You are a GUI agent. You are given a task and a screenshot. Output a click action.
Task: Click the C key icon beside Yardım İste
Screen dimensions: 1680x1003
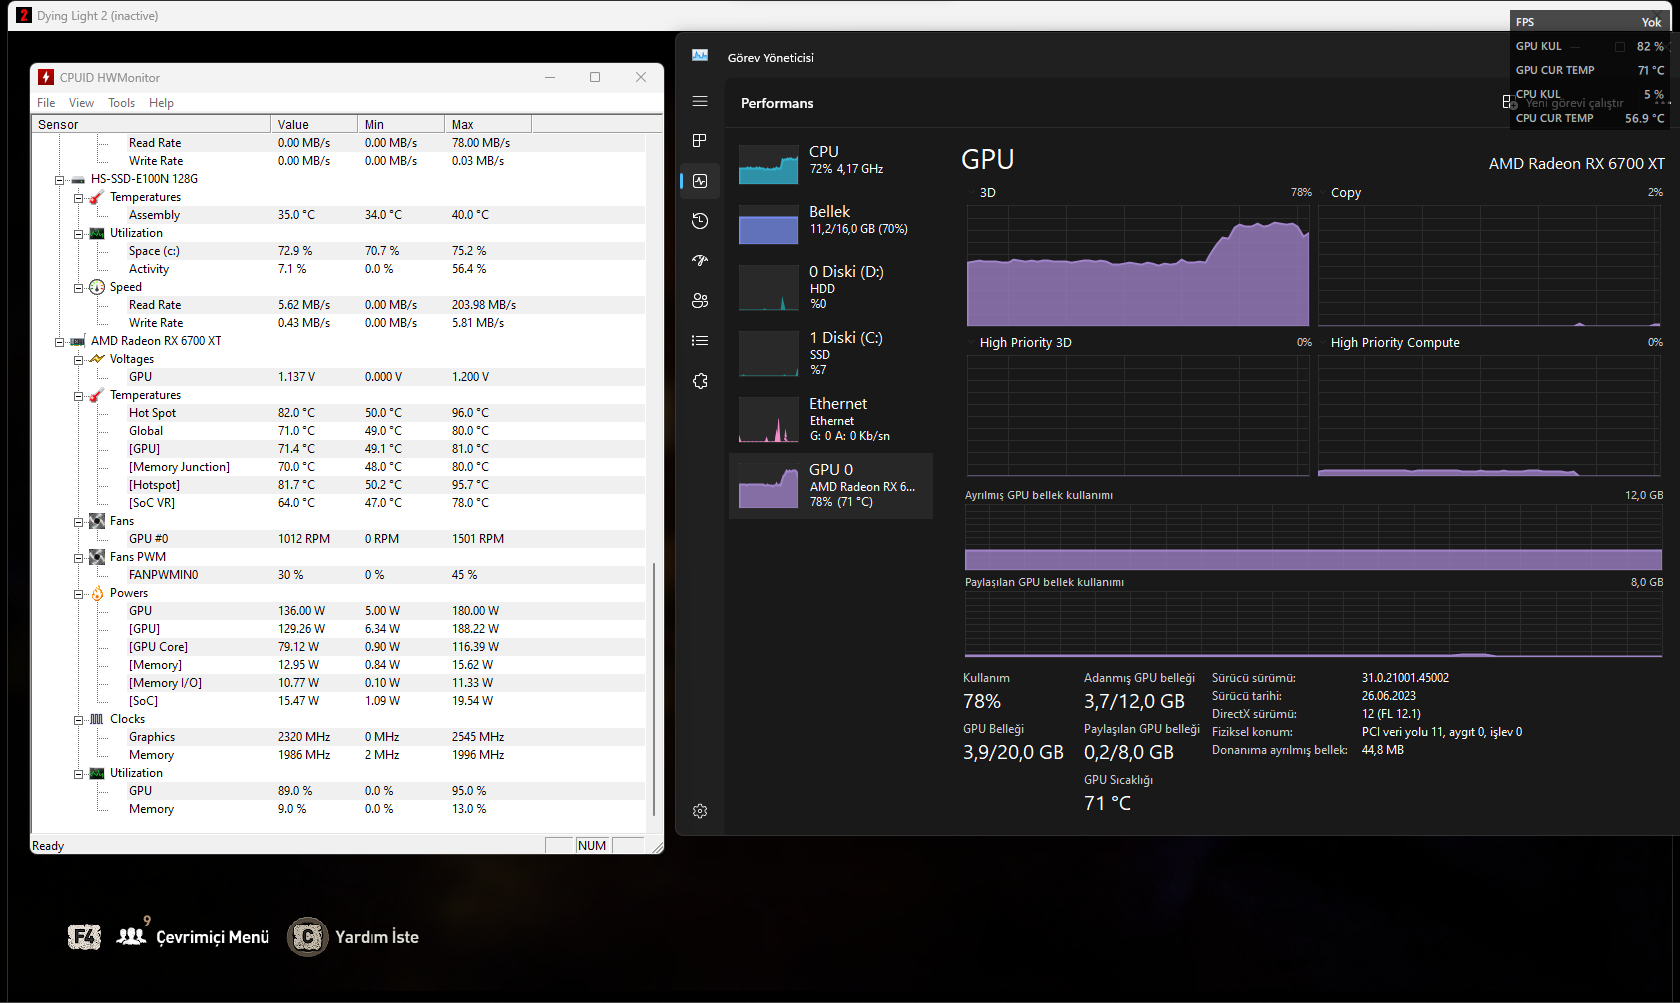[308, 937]
